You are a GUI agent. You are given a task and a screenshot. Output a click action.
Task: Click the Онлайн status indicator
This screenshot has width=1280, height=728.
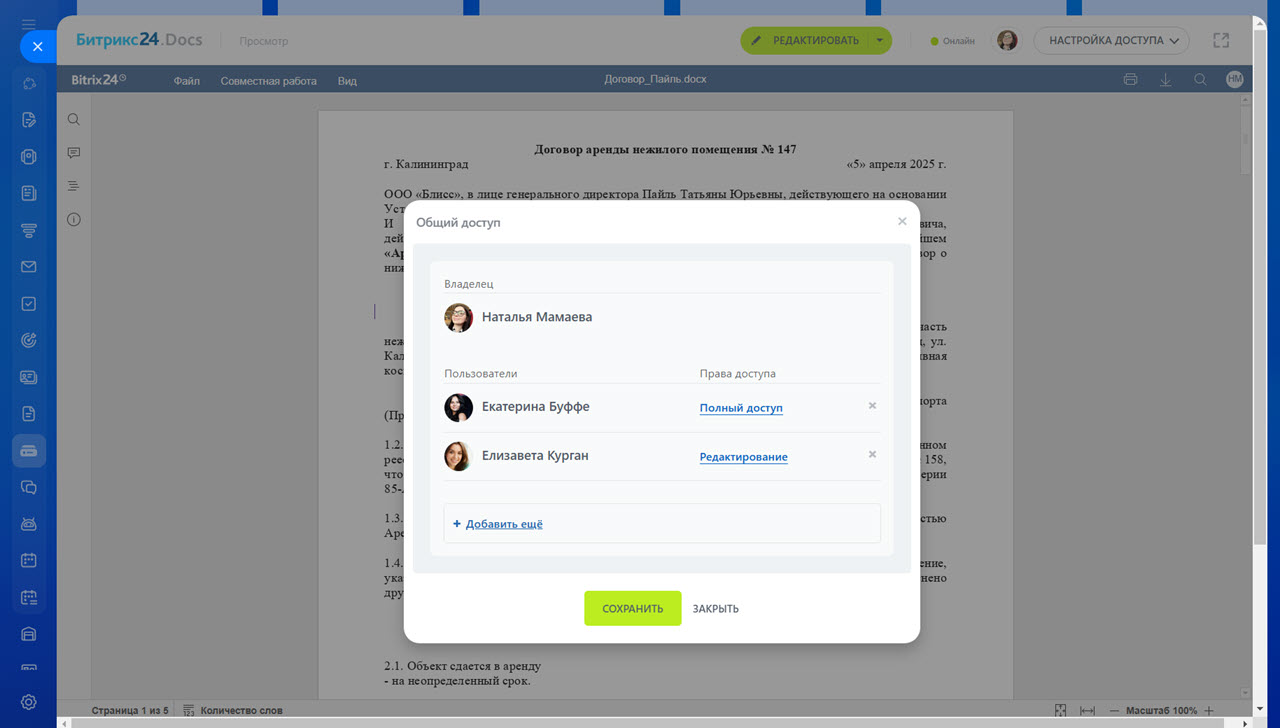coord(952,42)
